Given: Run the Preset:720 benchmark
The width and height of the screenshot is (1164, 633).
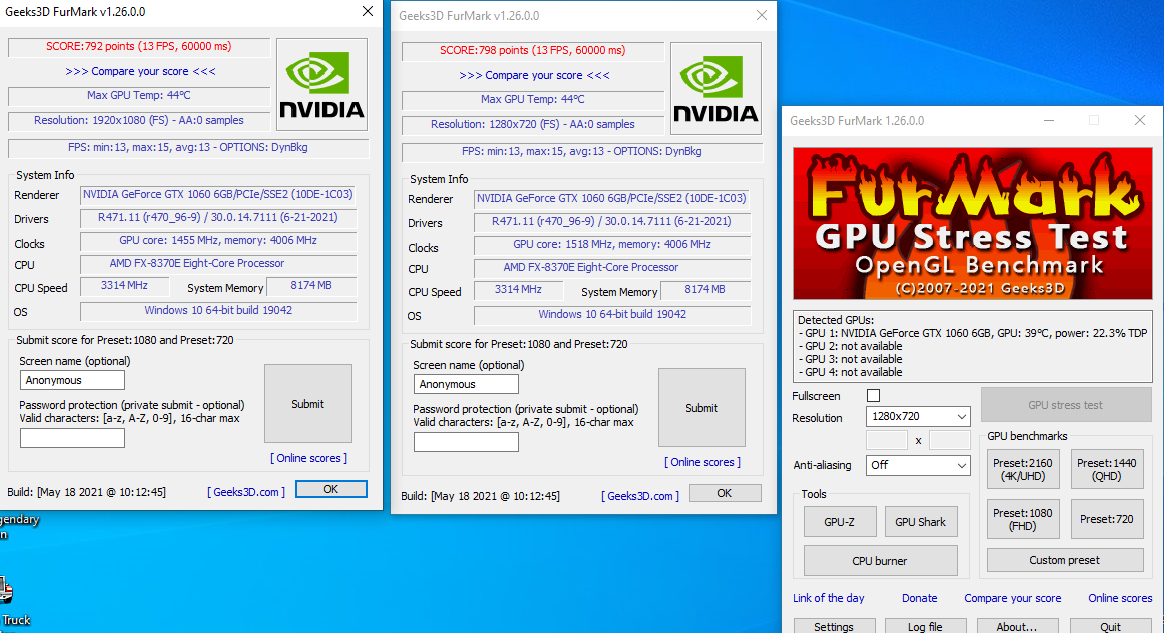Looking at the screenshot, I should pyautogui.click(x=1106, y=519).
